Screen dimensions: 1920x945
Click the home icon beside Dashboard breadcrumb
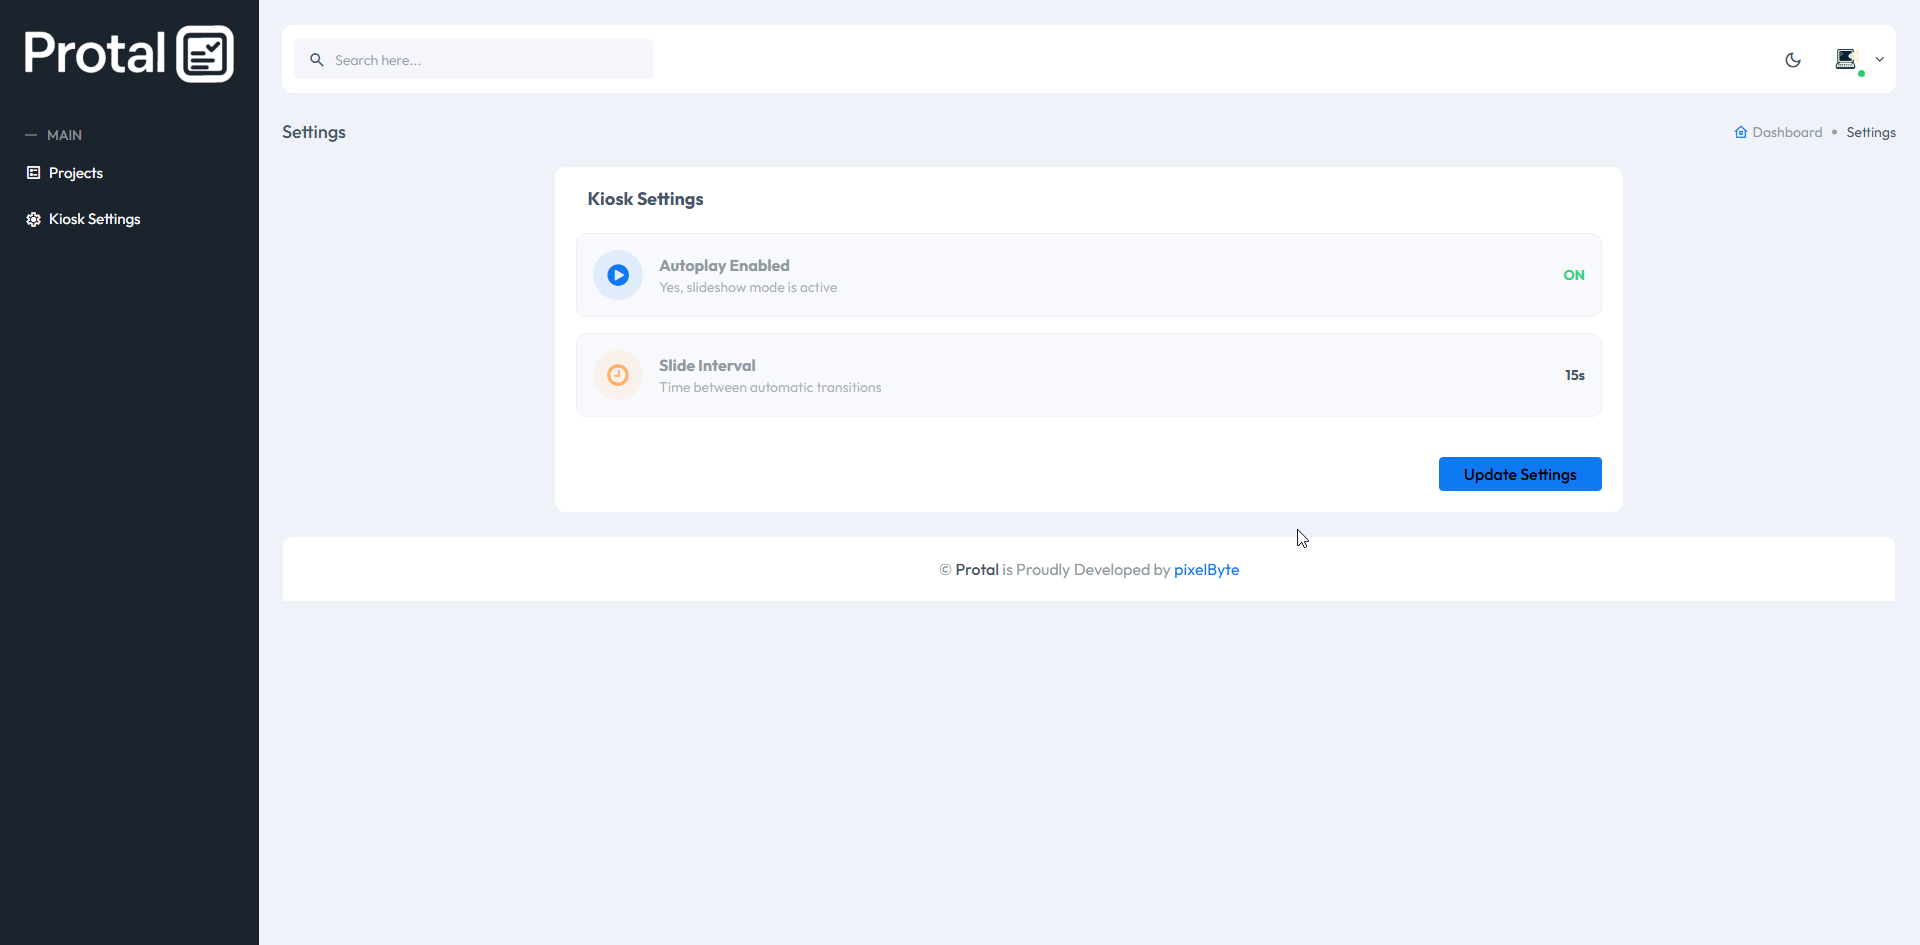click(x=1740, y=131)
